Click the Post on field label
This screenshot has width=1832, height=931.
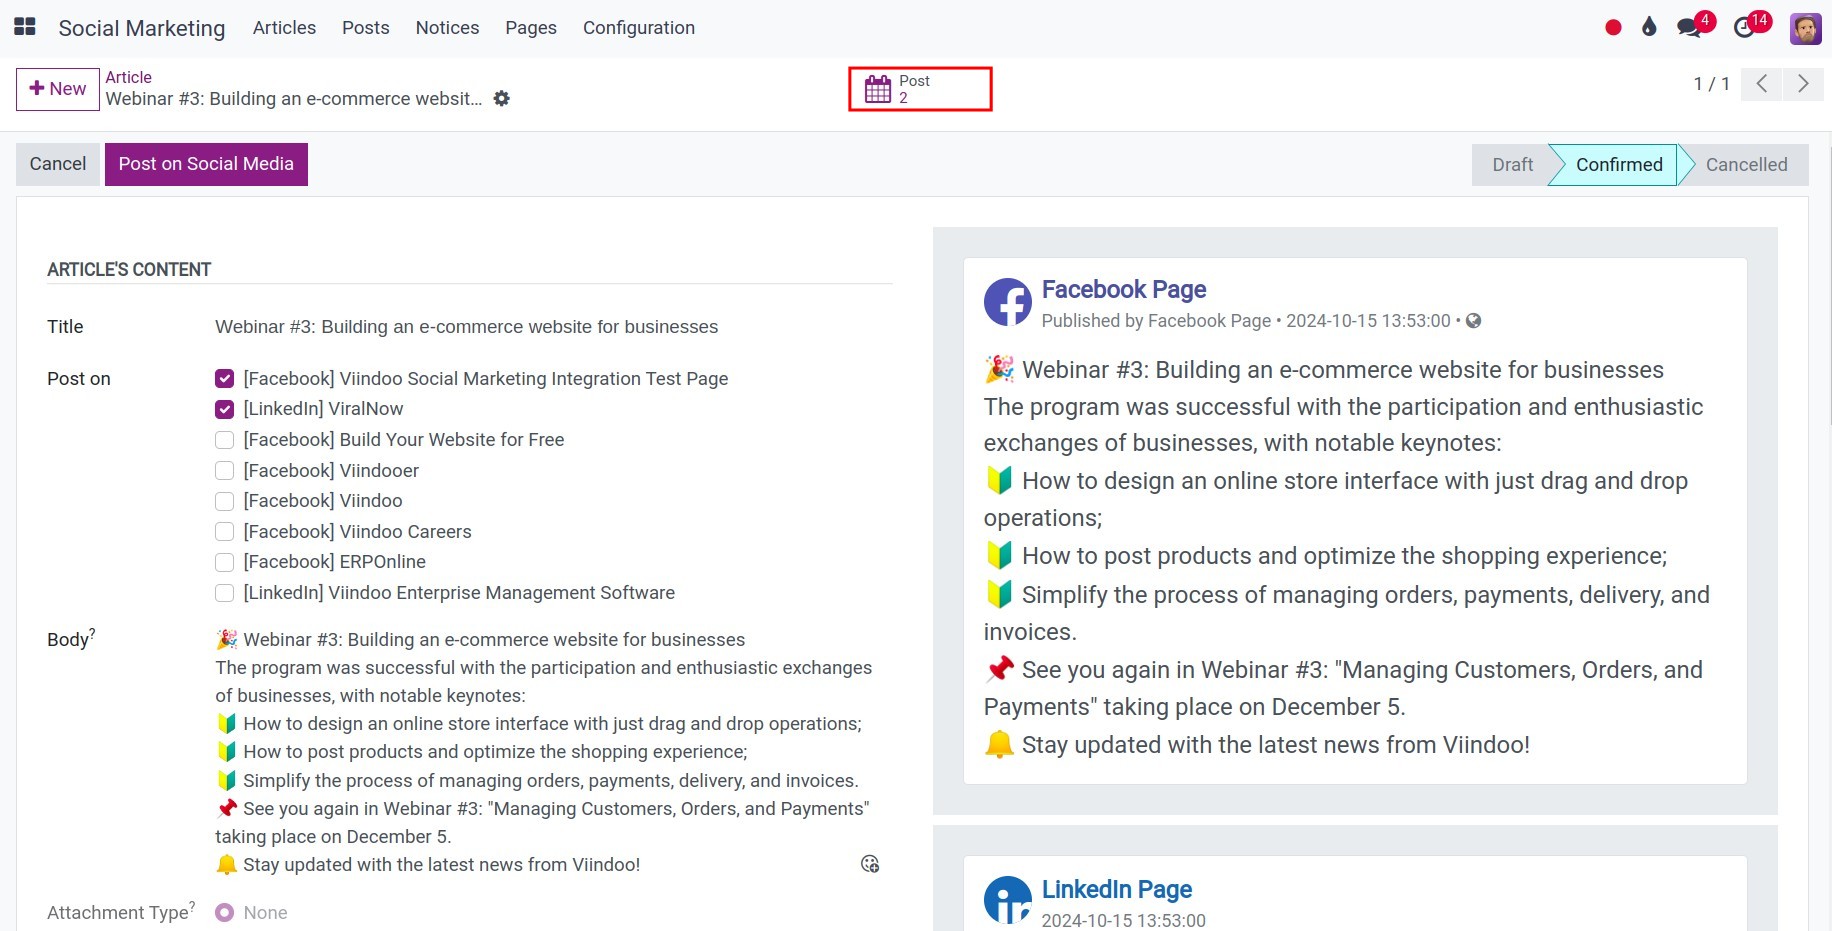pyautogui.click(x=79, y=379)
